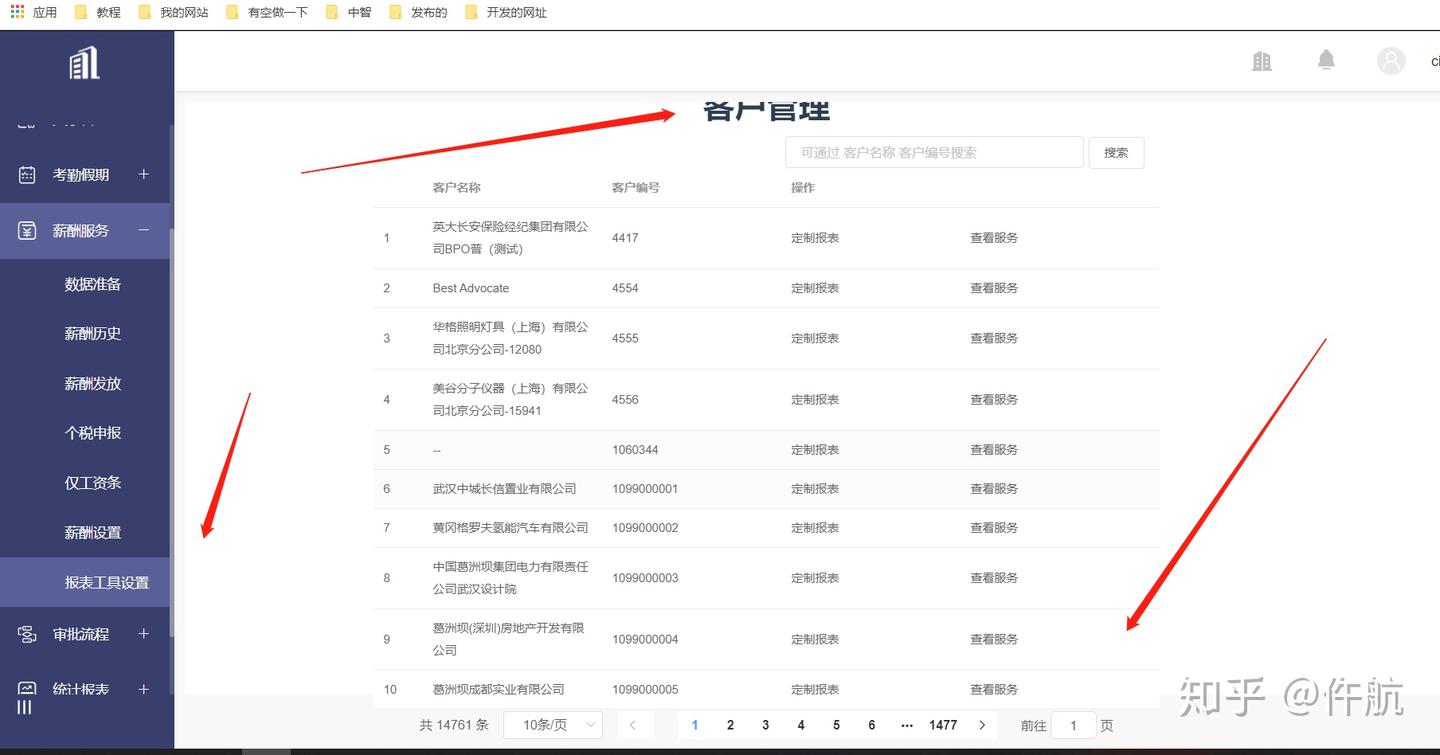Image resolution: width=1440 pixels, height=755 pixels.
Task: Click the company building logo in sidebar
Action: tap(85, 63)
